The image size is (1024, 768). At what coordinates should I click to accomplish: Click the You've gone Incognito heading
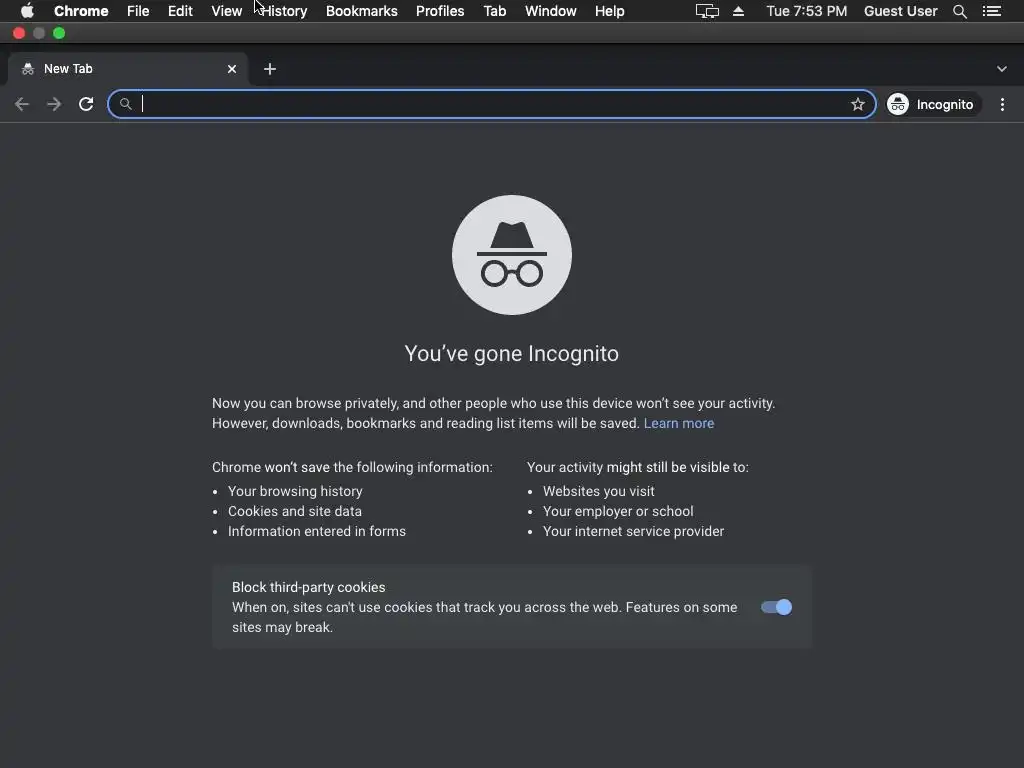point(511,353)
